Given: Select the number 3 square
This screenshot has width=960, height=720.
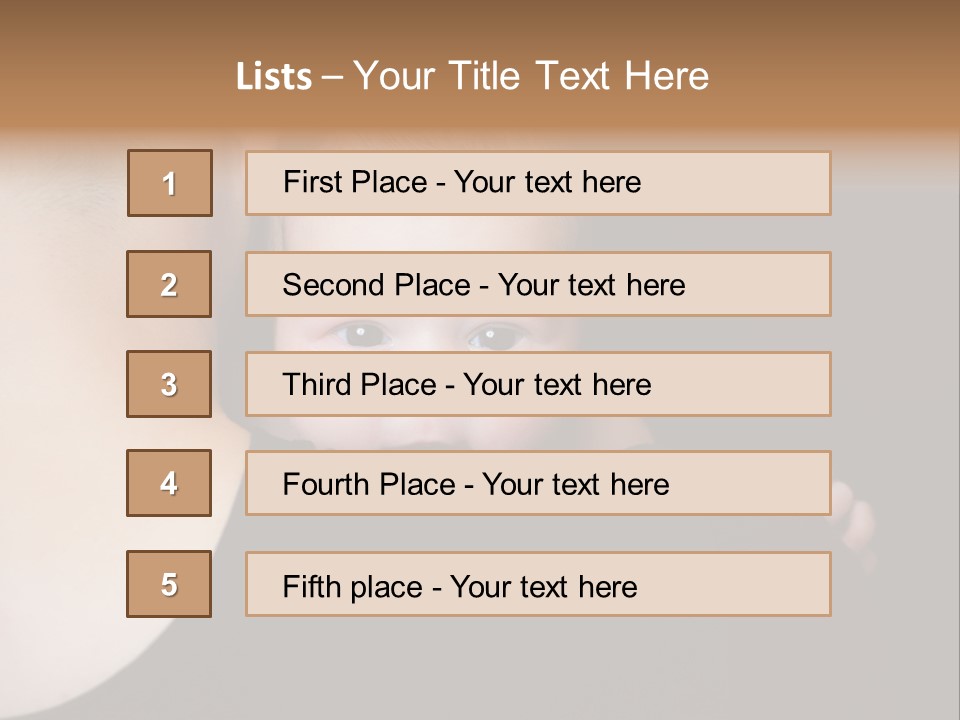Looking at the screenshot, I should [x=169, y=384].
